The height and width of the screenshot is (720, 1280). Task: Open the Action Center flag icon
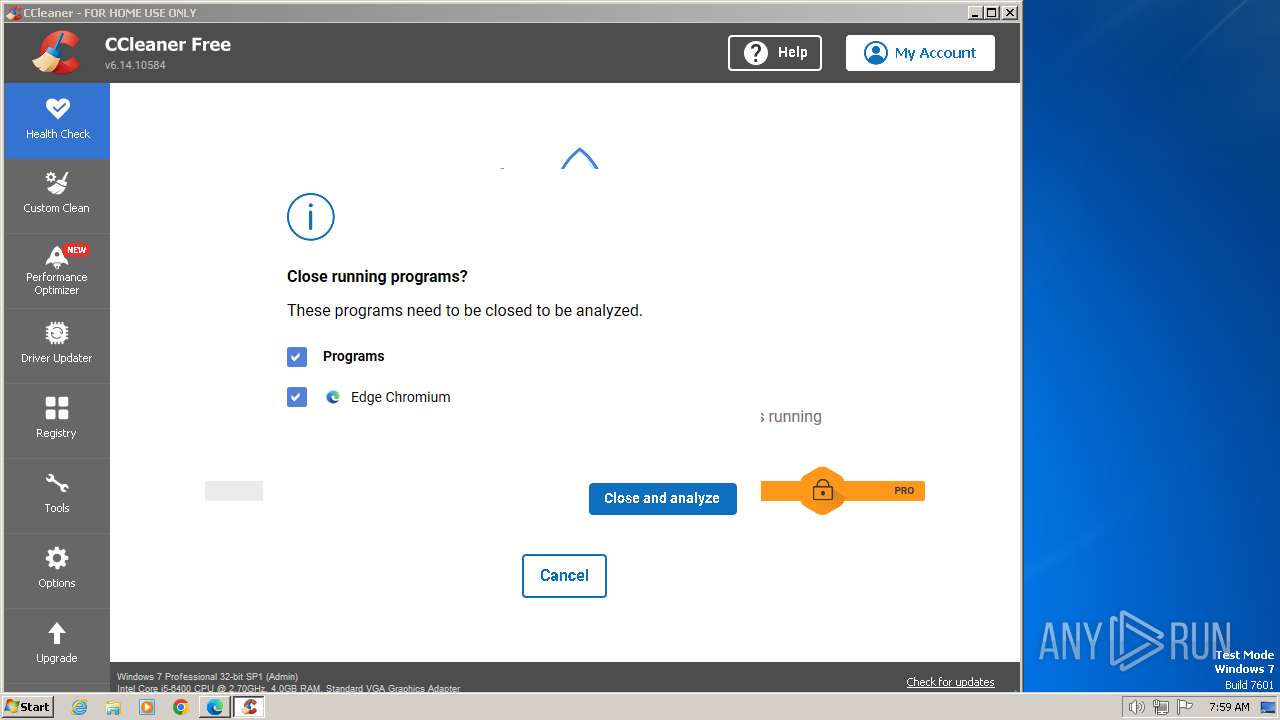click(1185, 707)
